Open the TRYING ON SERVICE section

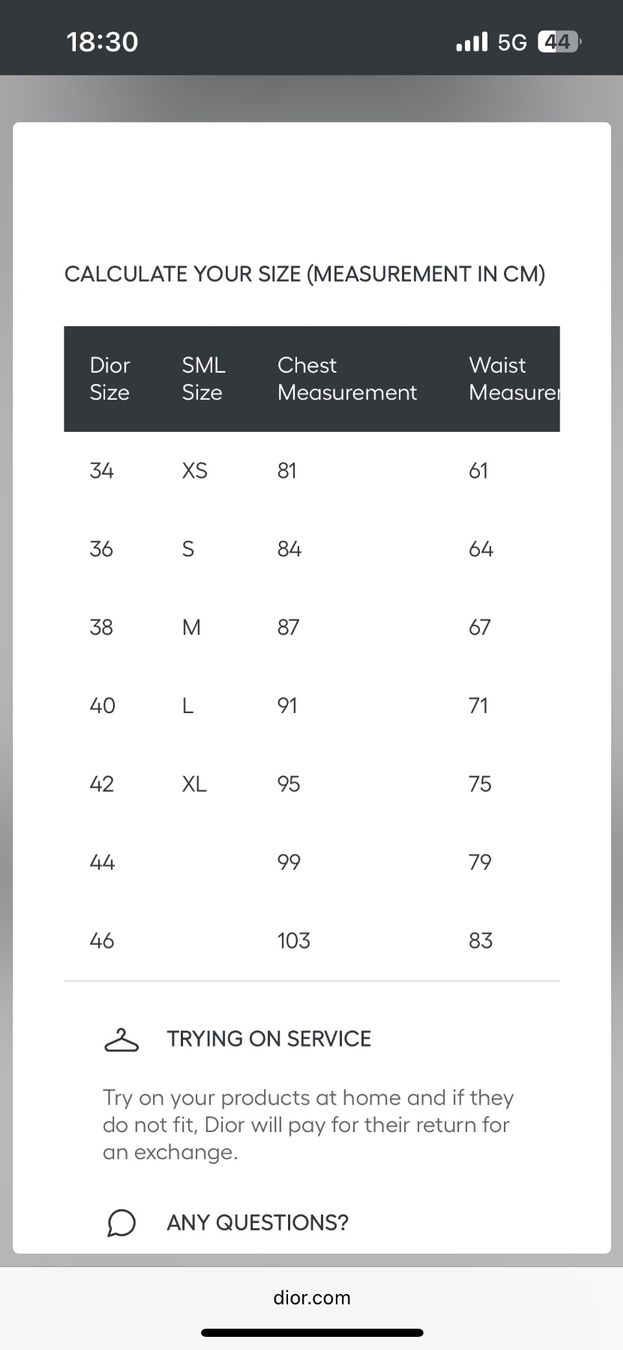[269, 1039]
